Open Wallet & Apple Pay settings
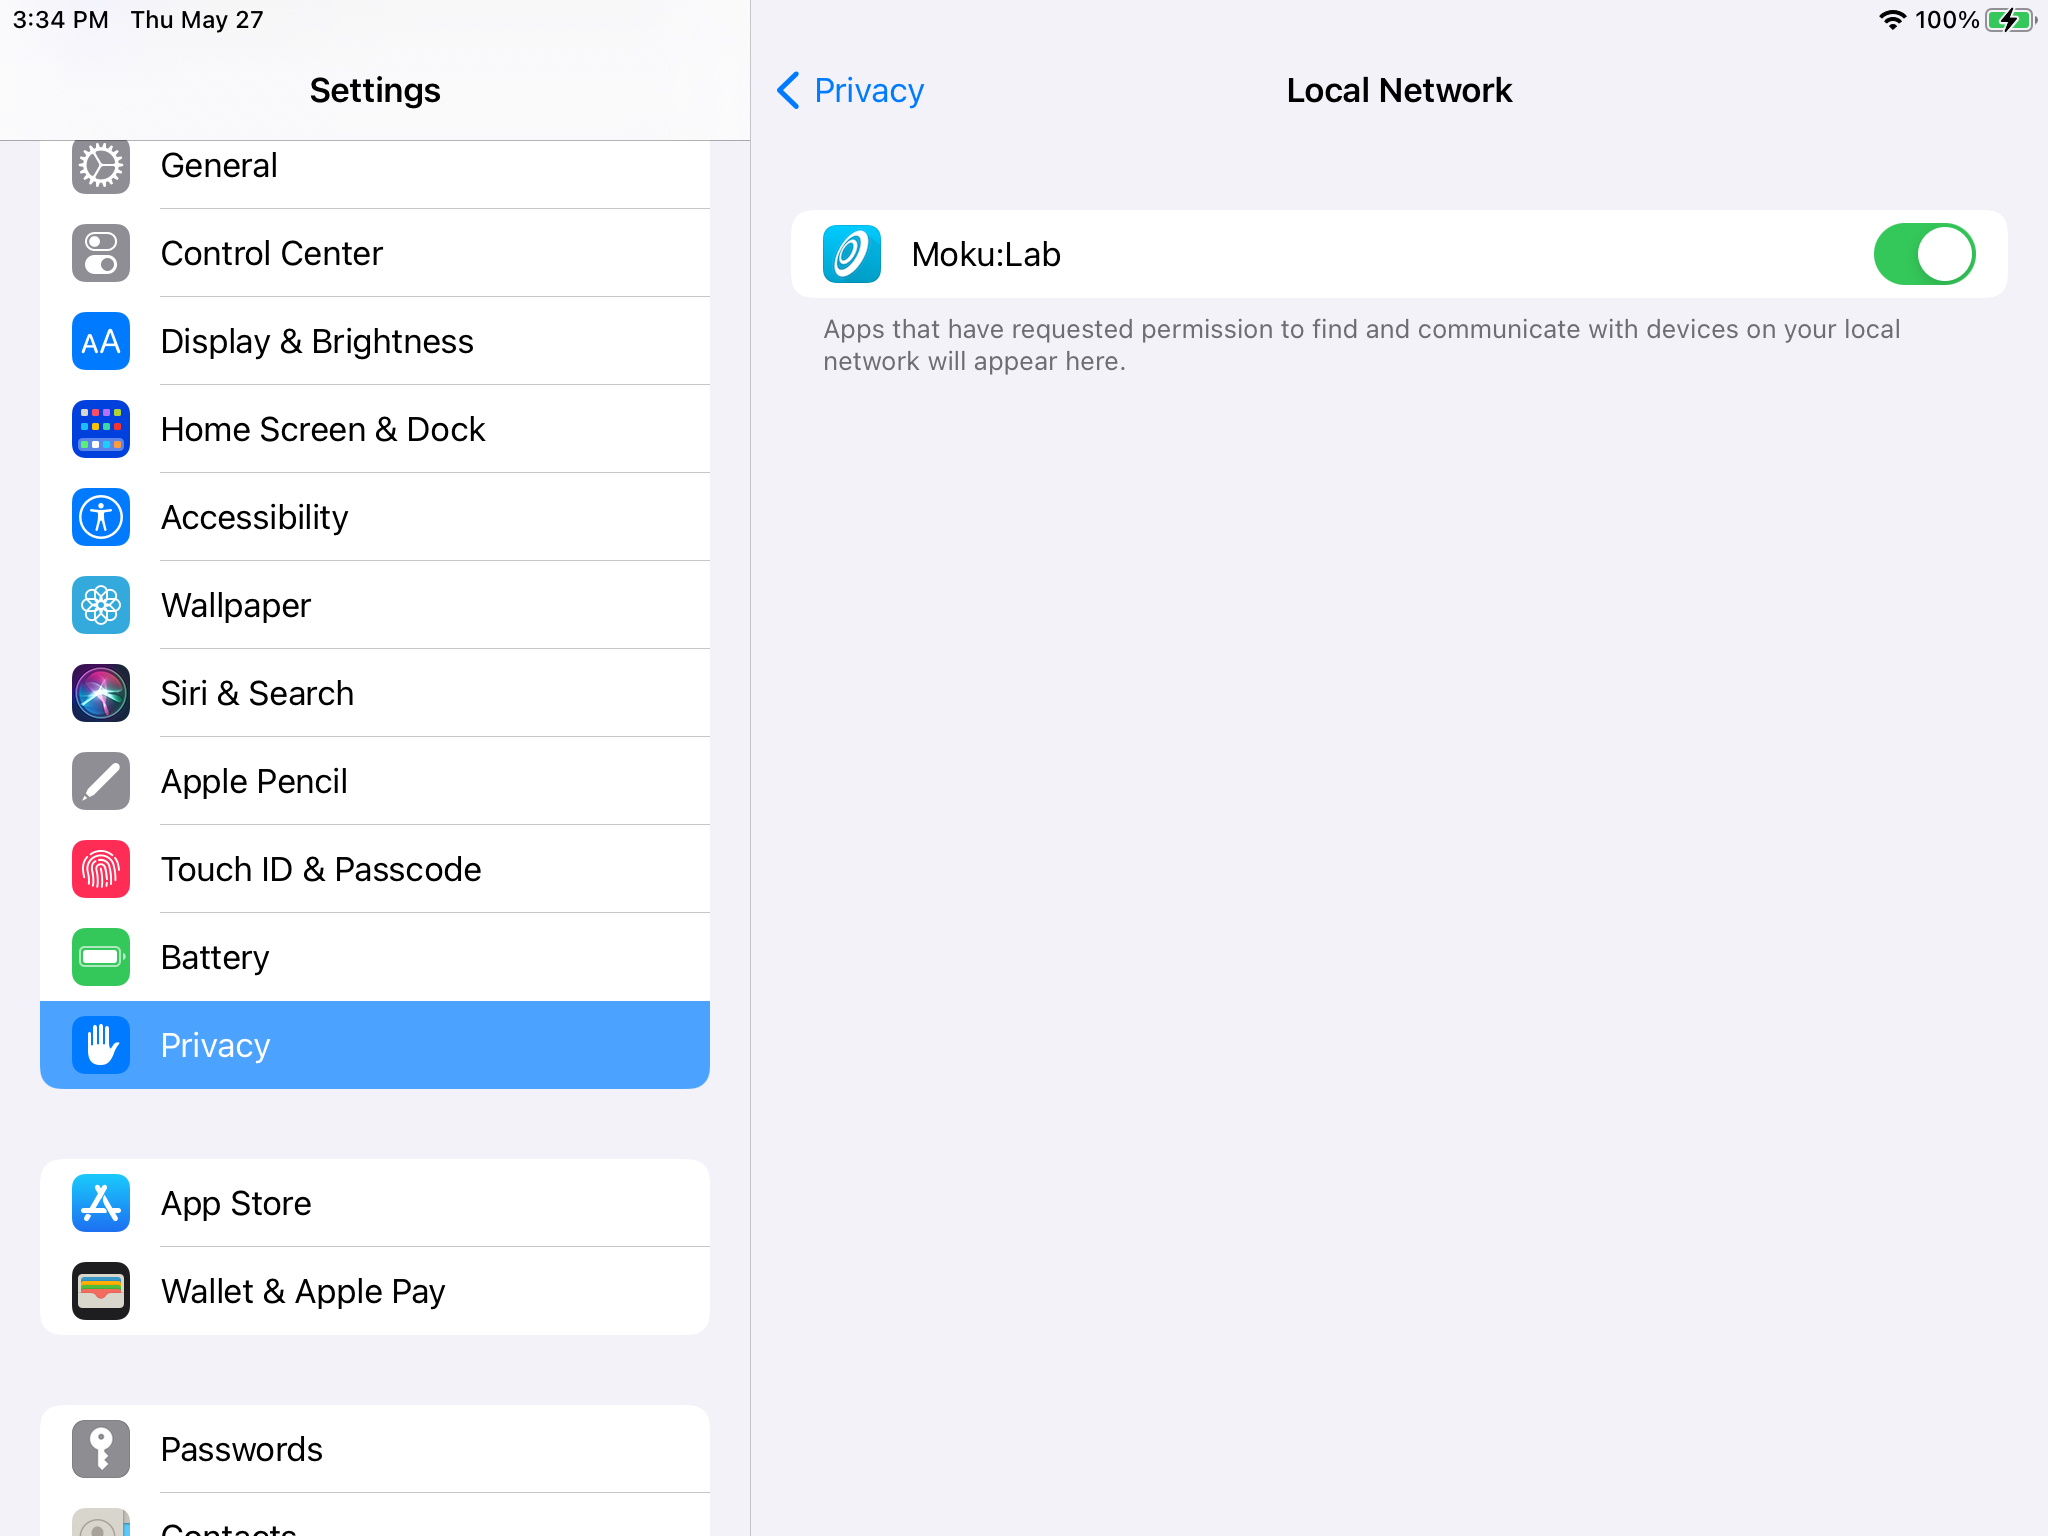The image size is (2048, 1536). pyautogui.click(x=375, y=1291)
